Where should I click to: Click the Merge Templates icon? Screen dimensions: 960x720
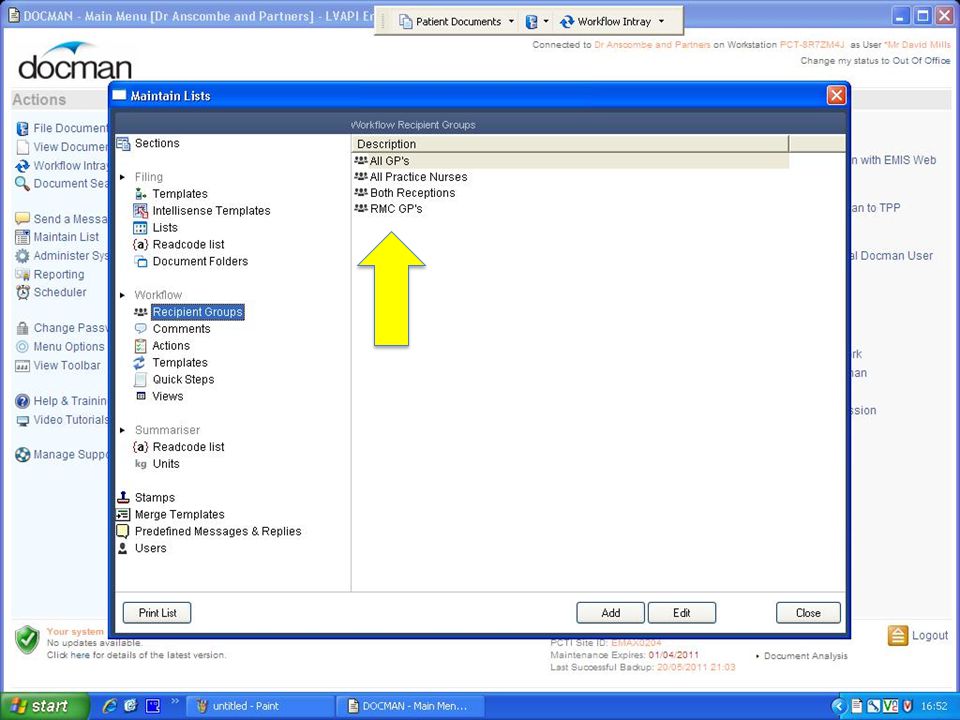tap(123, 514)
